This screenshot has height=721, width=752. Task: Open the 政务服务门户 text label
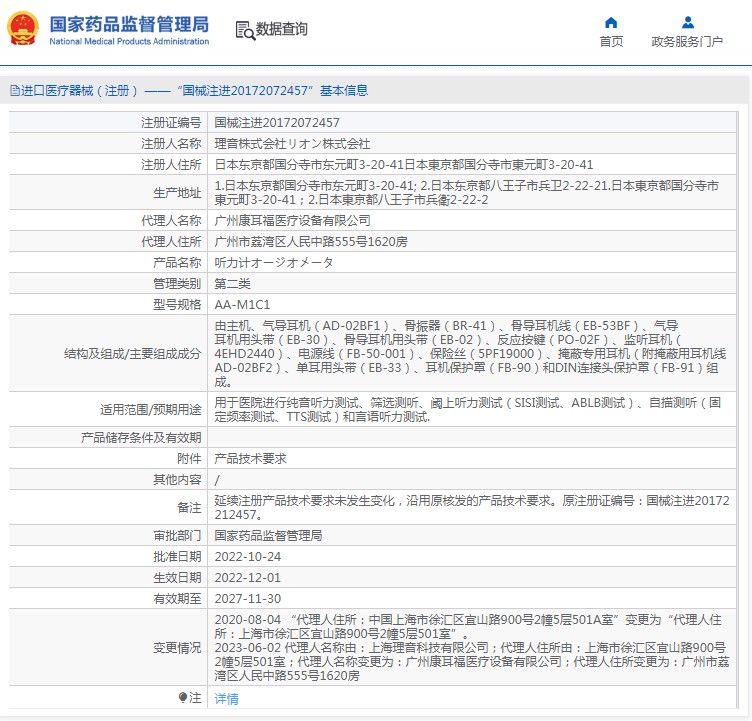pyautogui.click(x=687, y=42)
